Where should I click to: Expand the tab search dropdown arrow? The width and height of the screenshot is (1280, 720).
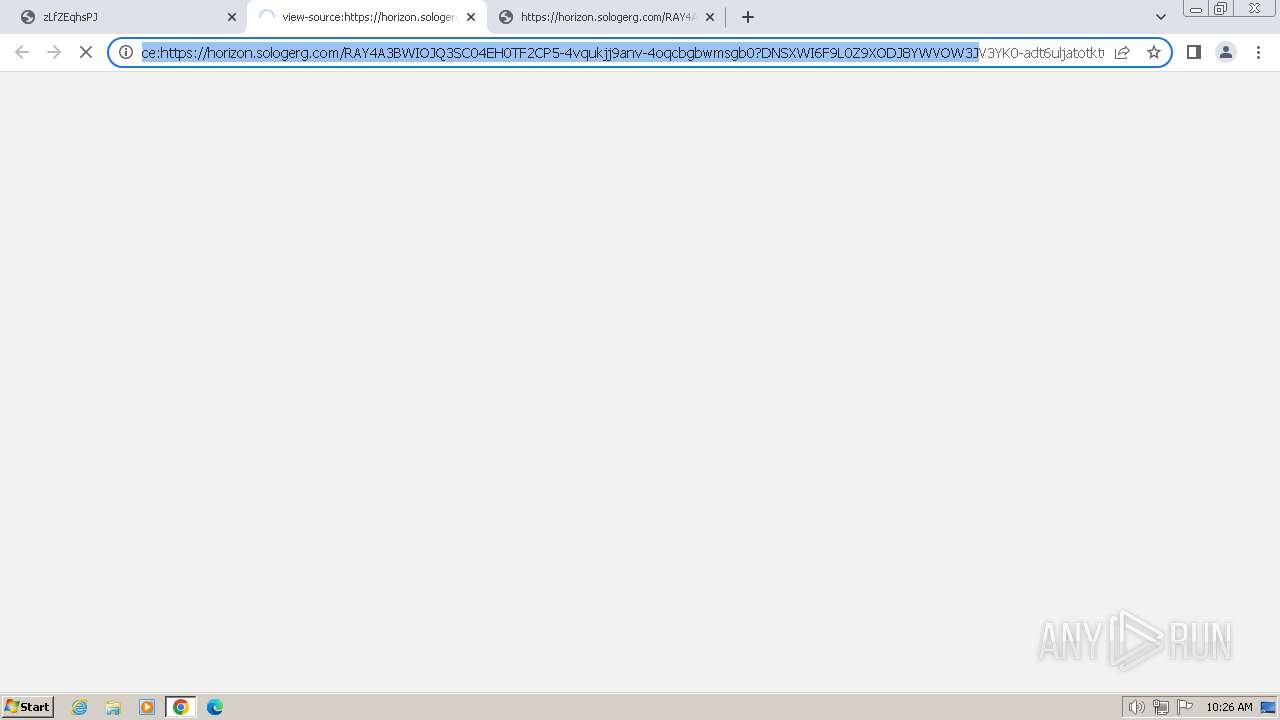(1161, 17)
